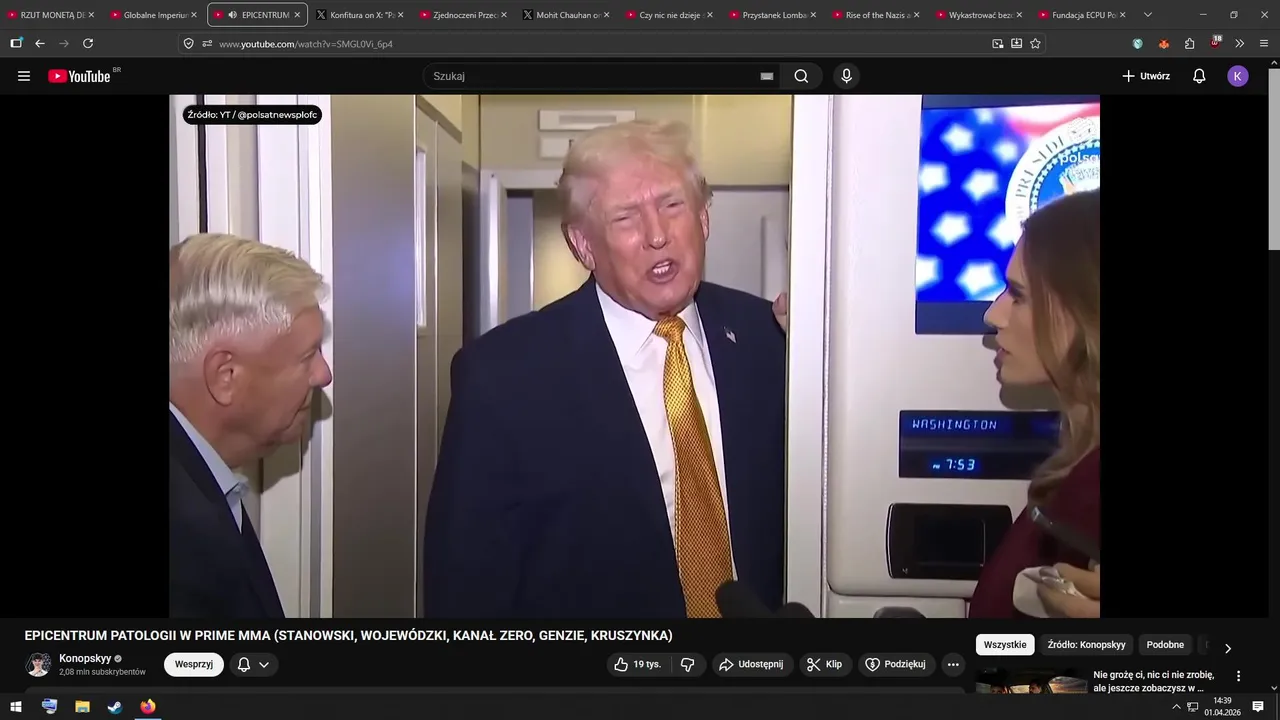Screen dimensions: 1280x720
Task: Open the Konopskyy channel avatar
Action: pyautogui.click(x=38, y=665)
